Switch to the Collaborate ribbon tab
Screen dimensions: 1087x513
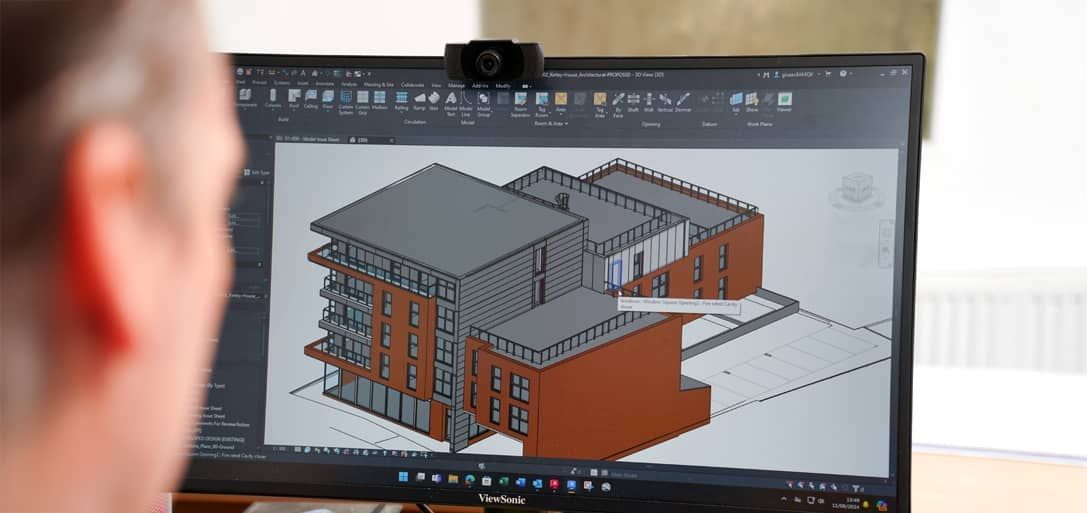click(412, 86)
